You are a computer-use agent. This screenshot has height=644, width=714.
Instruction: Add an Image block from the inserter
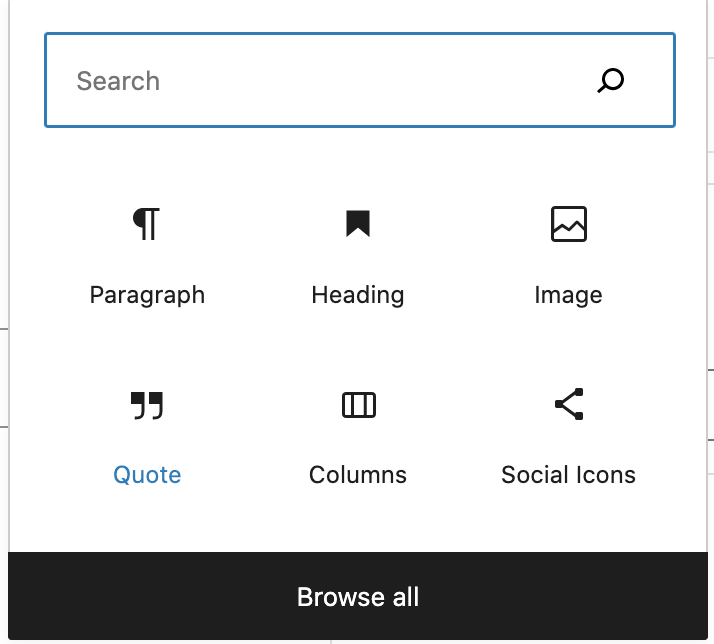[x=568, y=255]
